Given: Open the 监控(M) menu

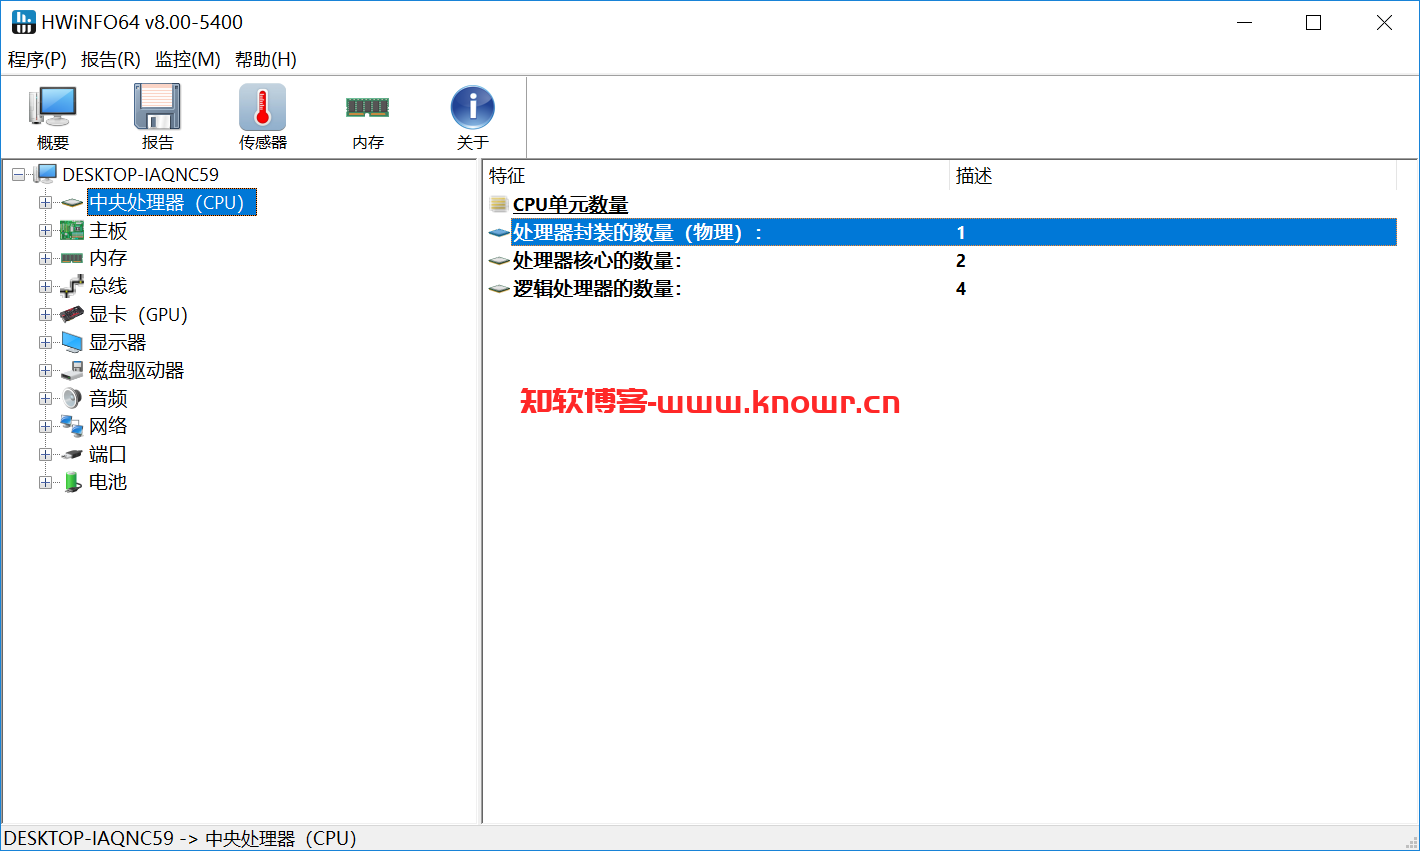Looking at the screenshot, I should [188, 59].
